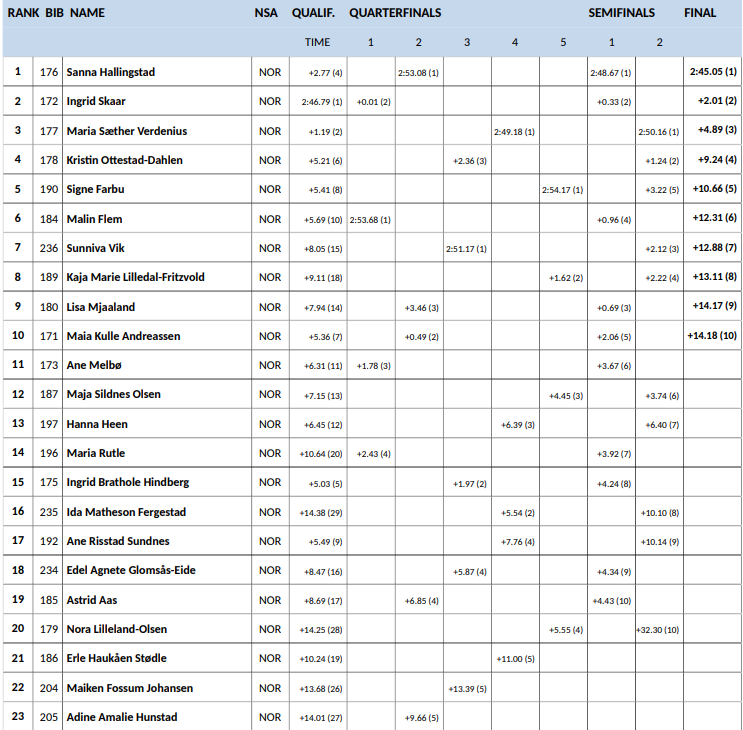
Task: Click the NAME column header
Action: point(88,13)
